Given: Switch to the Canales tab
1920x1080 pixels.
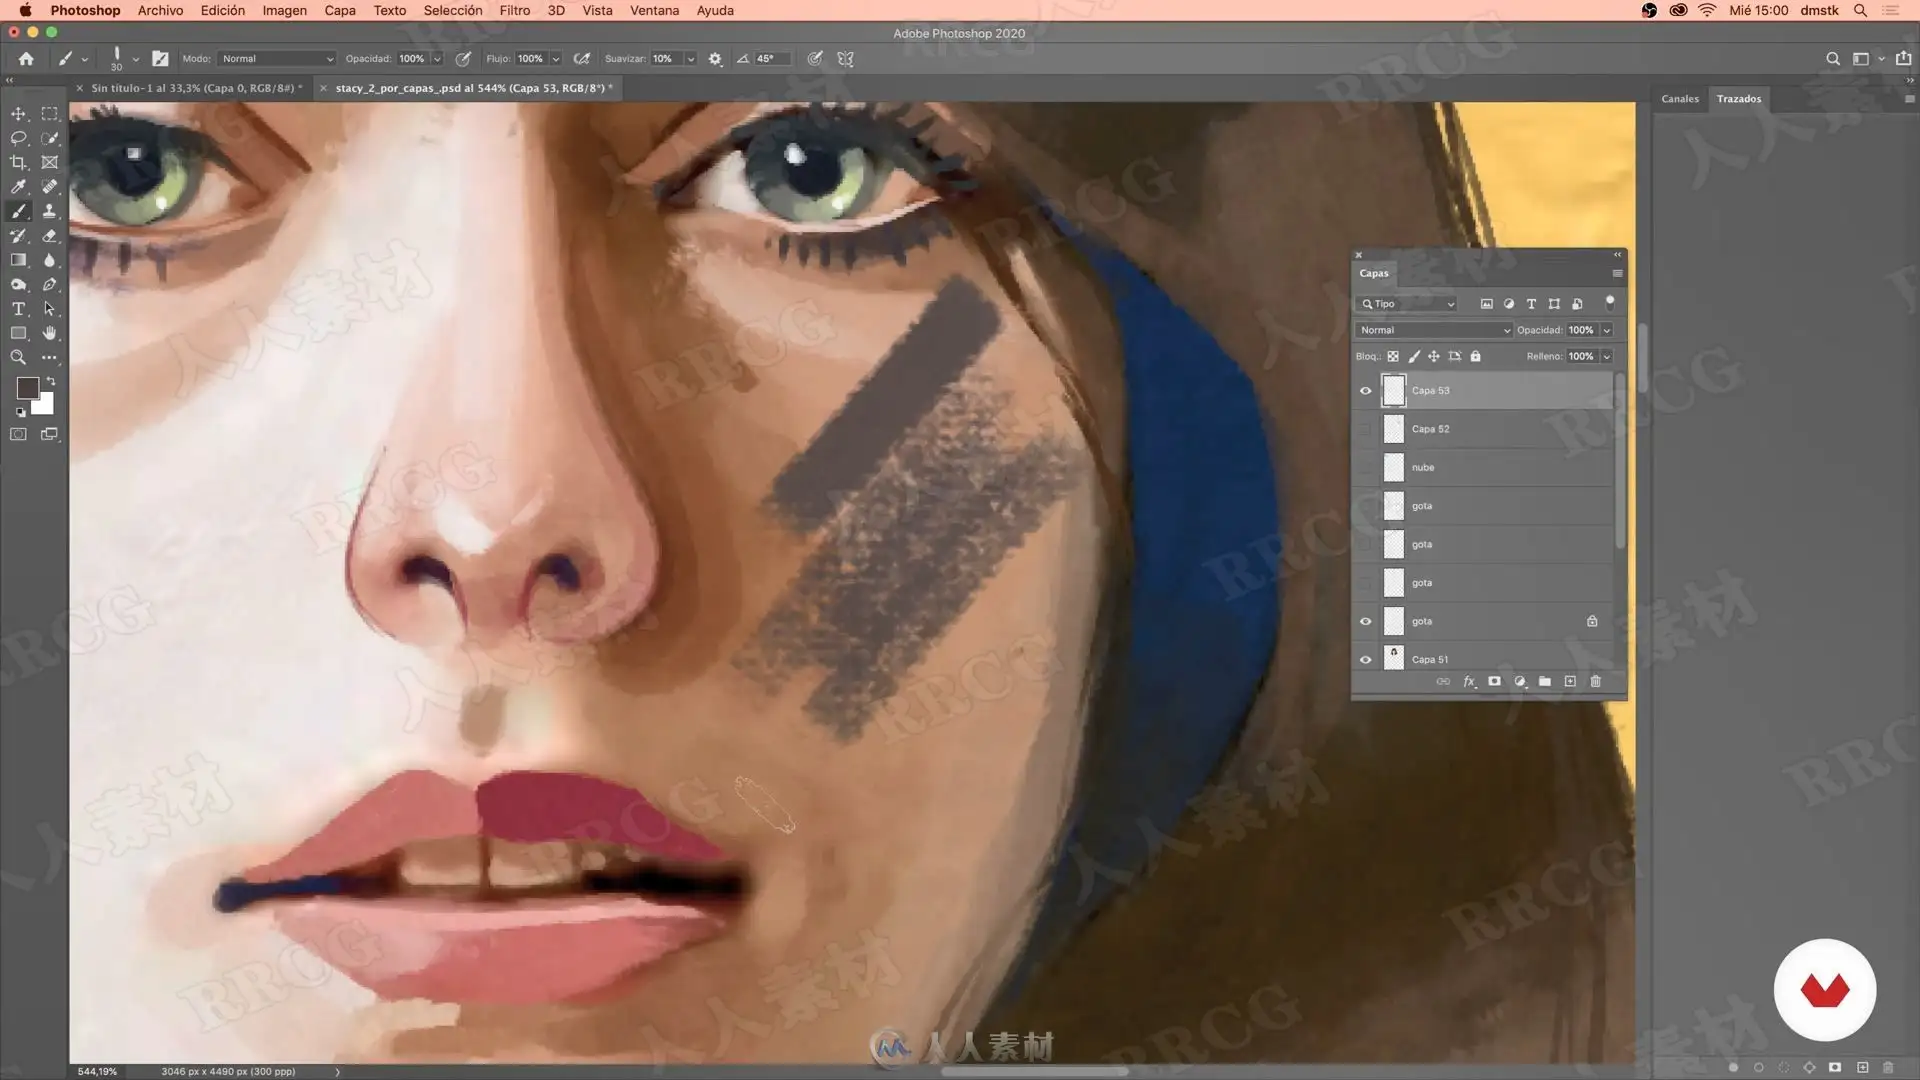Looking at the screenshot, I should [x=1679, y=99].
